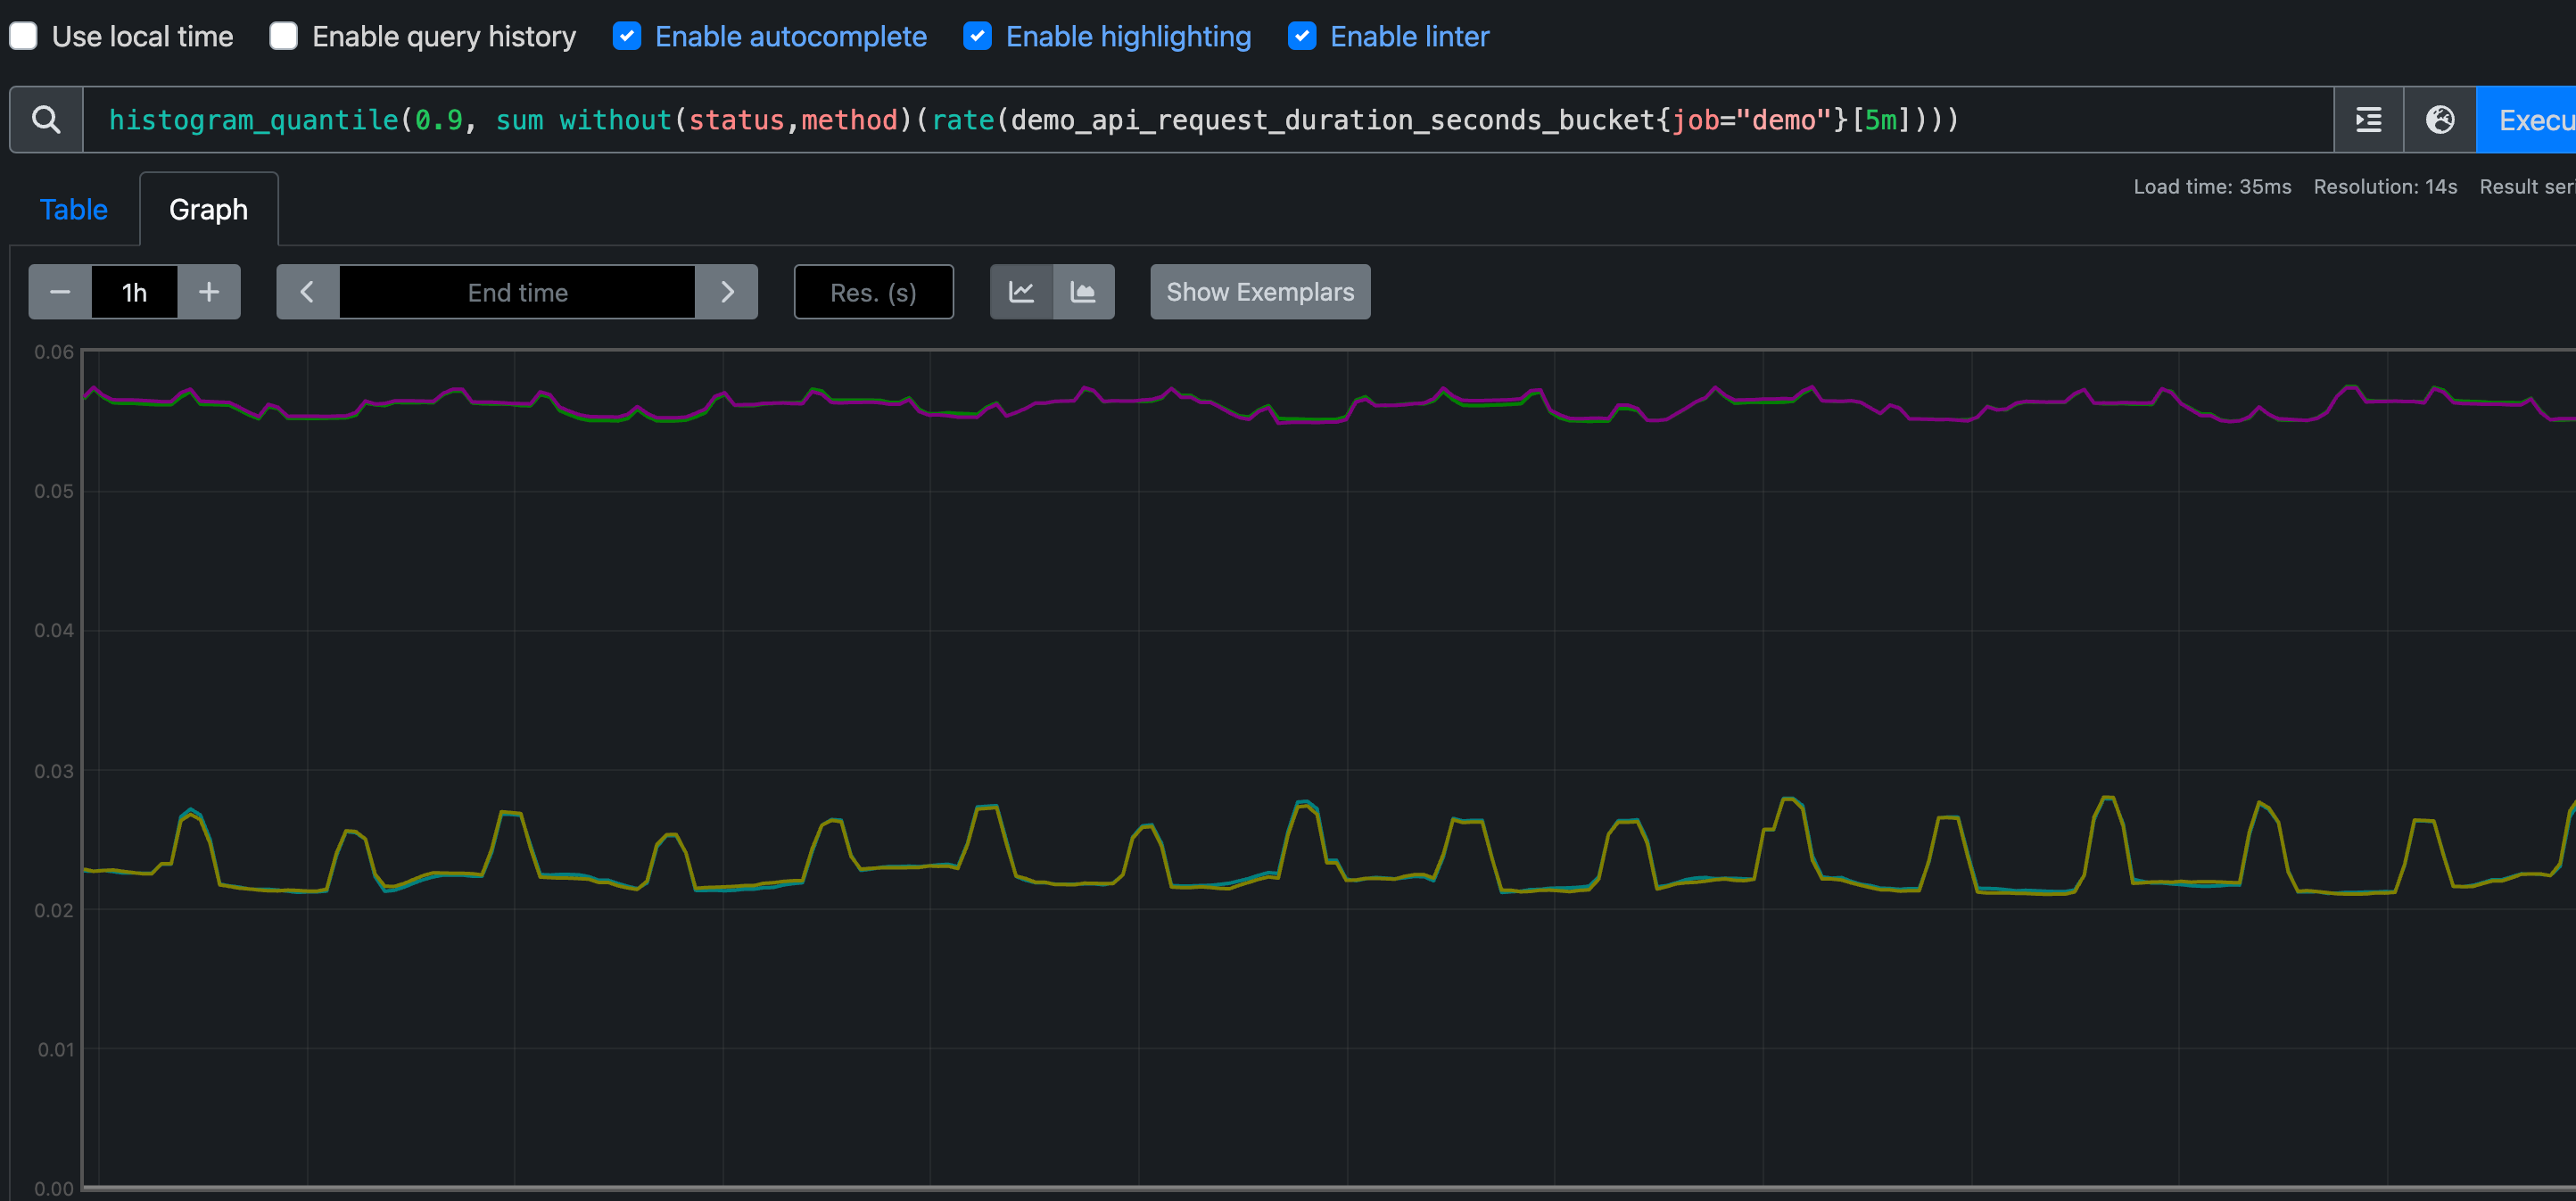Click the Resolution: 14s text
Screen dimensions: 2576x1201
coord(2385,187)
